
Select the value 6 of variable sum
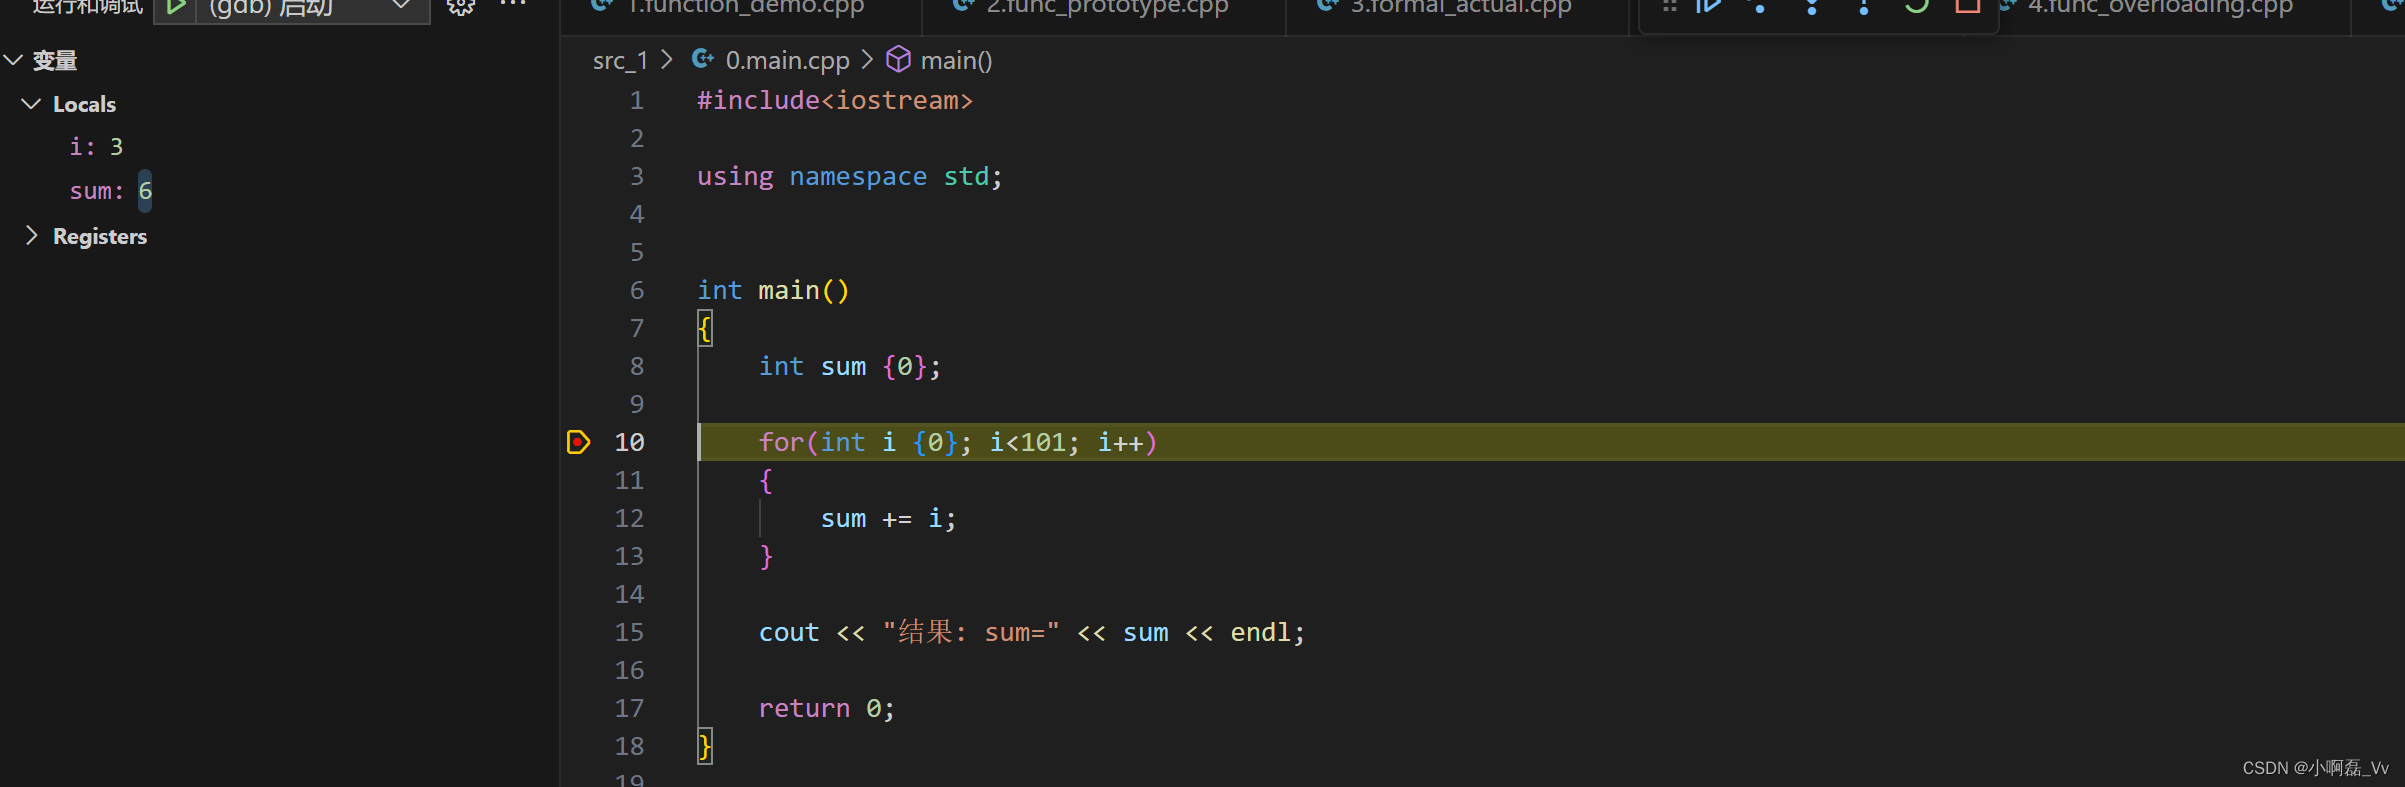tap(145, 190)
